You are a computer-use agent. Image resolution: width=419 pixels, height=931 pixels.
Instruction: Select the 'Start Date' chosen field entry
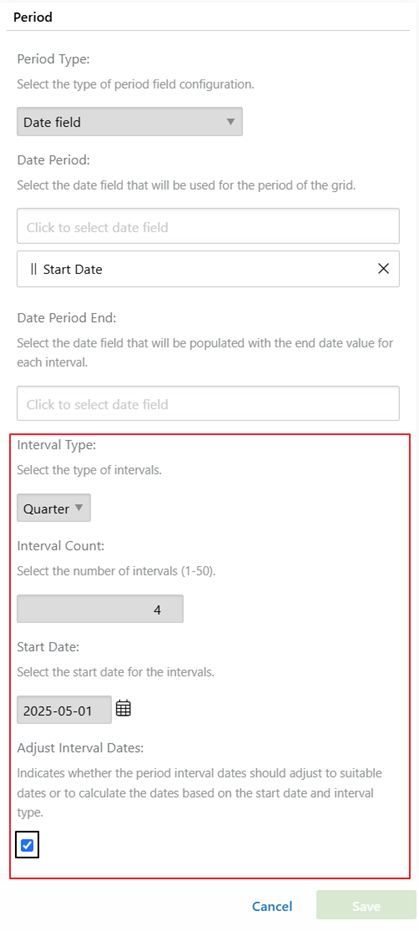[208, 269]
